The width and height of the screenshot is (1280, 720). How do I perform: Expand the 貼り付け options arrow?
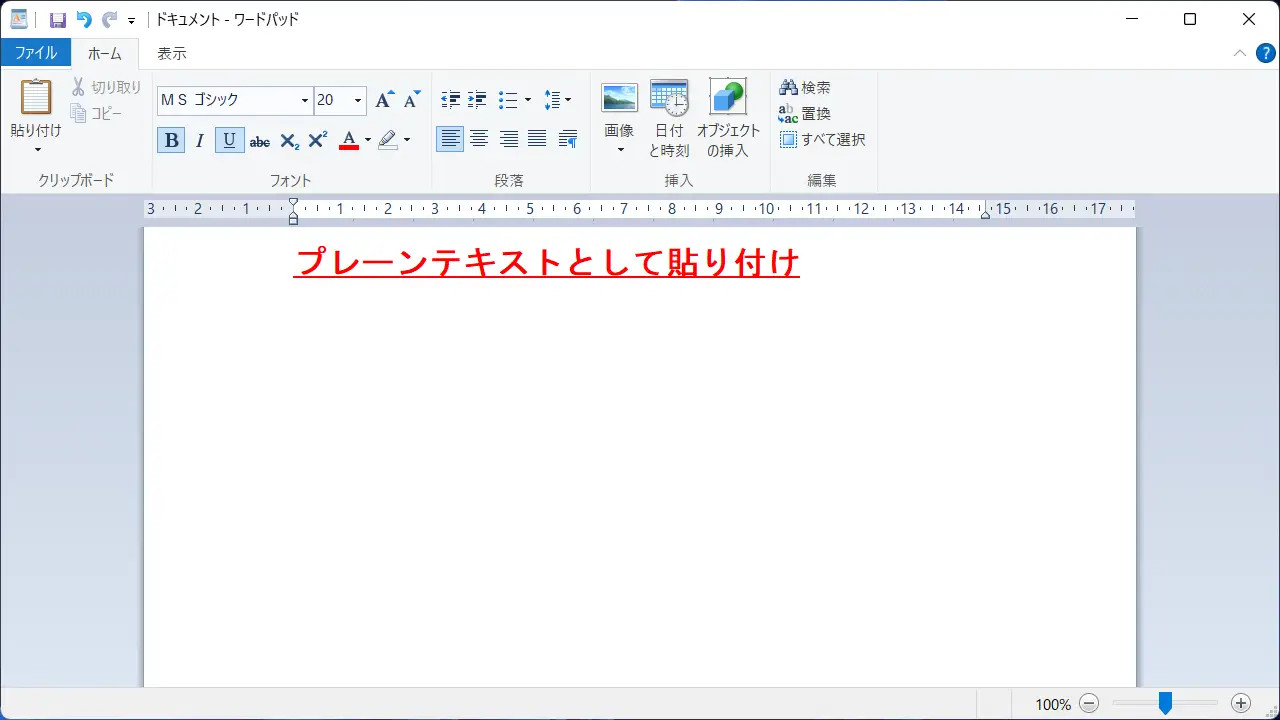tap(37, 150)
